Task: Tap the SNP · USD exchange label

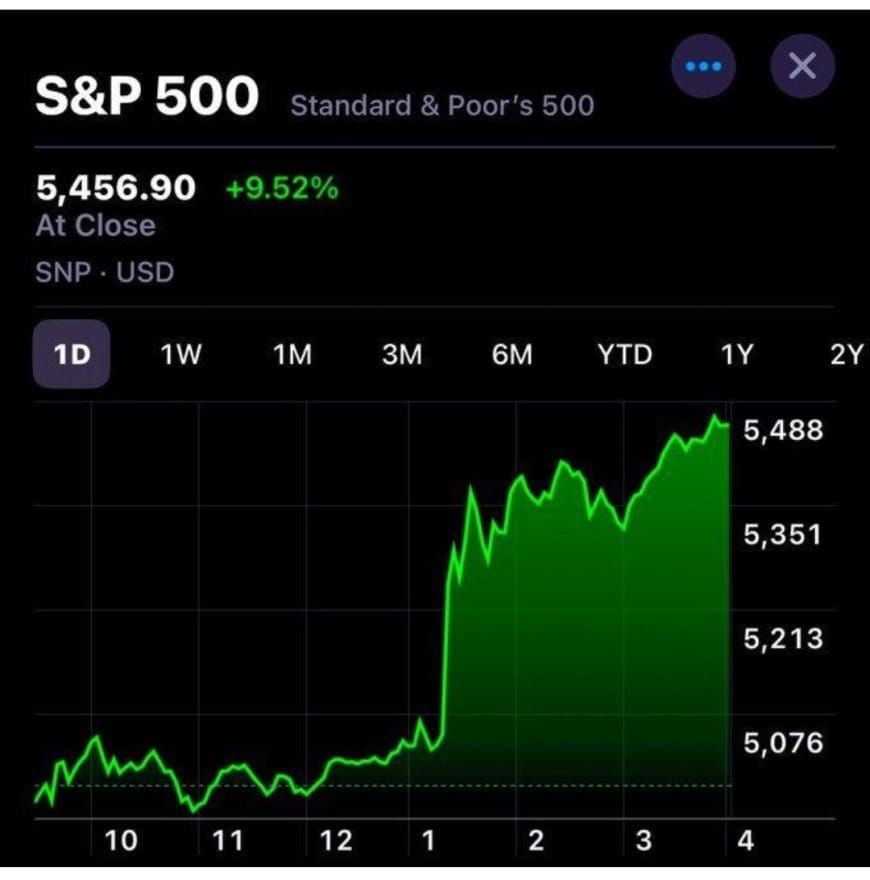Action: 105,273
